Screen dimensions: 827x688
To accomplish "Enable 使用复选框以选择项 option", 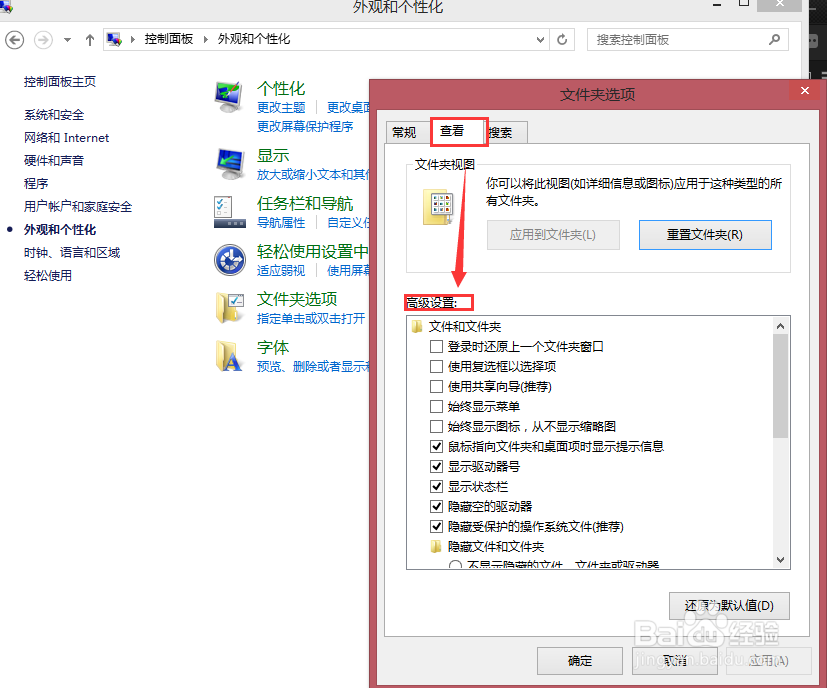I will [436, 366].
